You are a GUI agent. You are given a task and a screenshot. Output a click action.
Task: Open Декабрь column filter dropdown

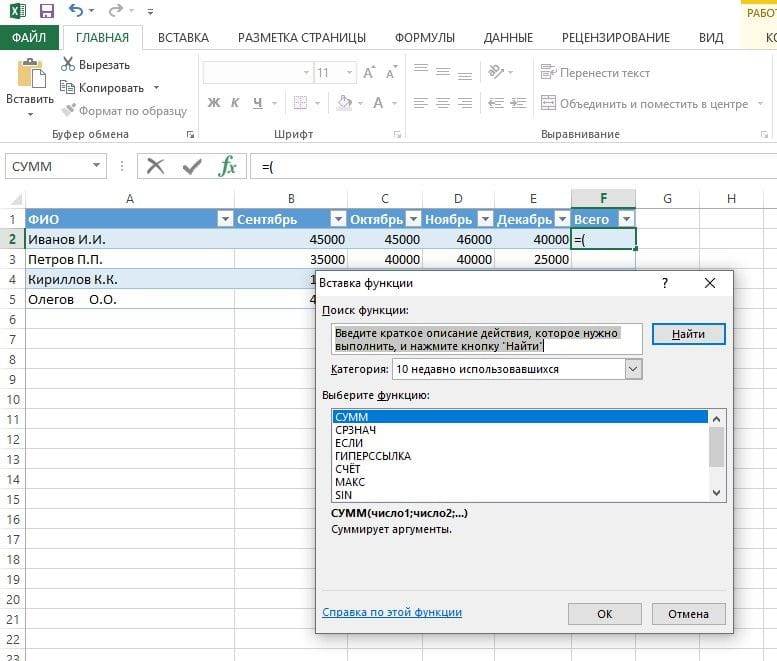coord(562,219)
